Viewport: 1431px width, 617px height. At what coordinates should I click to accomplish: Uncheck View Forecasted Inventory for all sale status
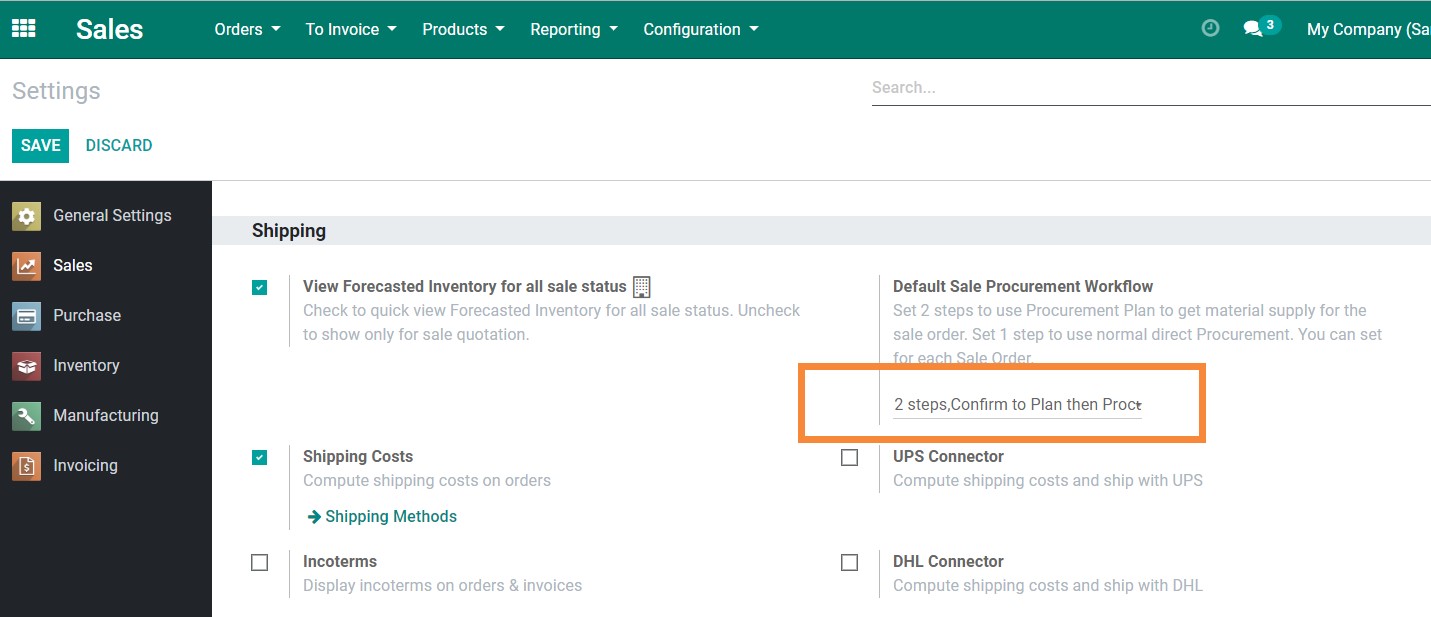260,288
